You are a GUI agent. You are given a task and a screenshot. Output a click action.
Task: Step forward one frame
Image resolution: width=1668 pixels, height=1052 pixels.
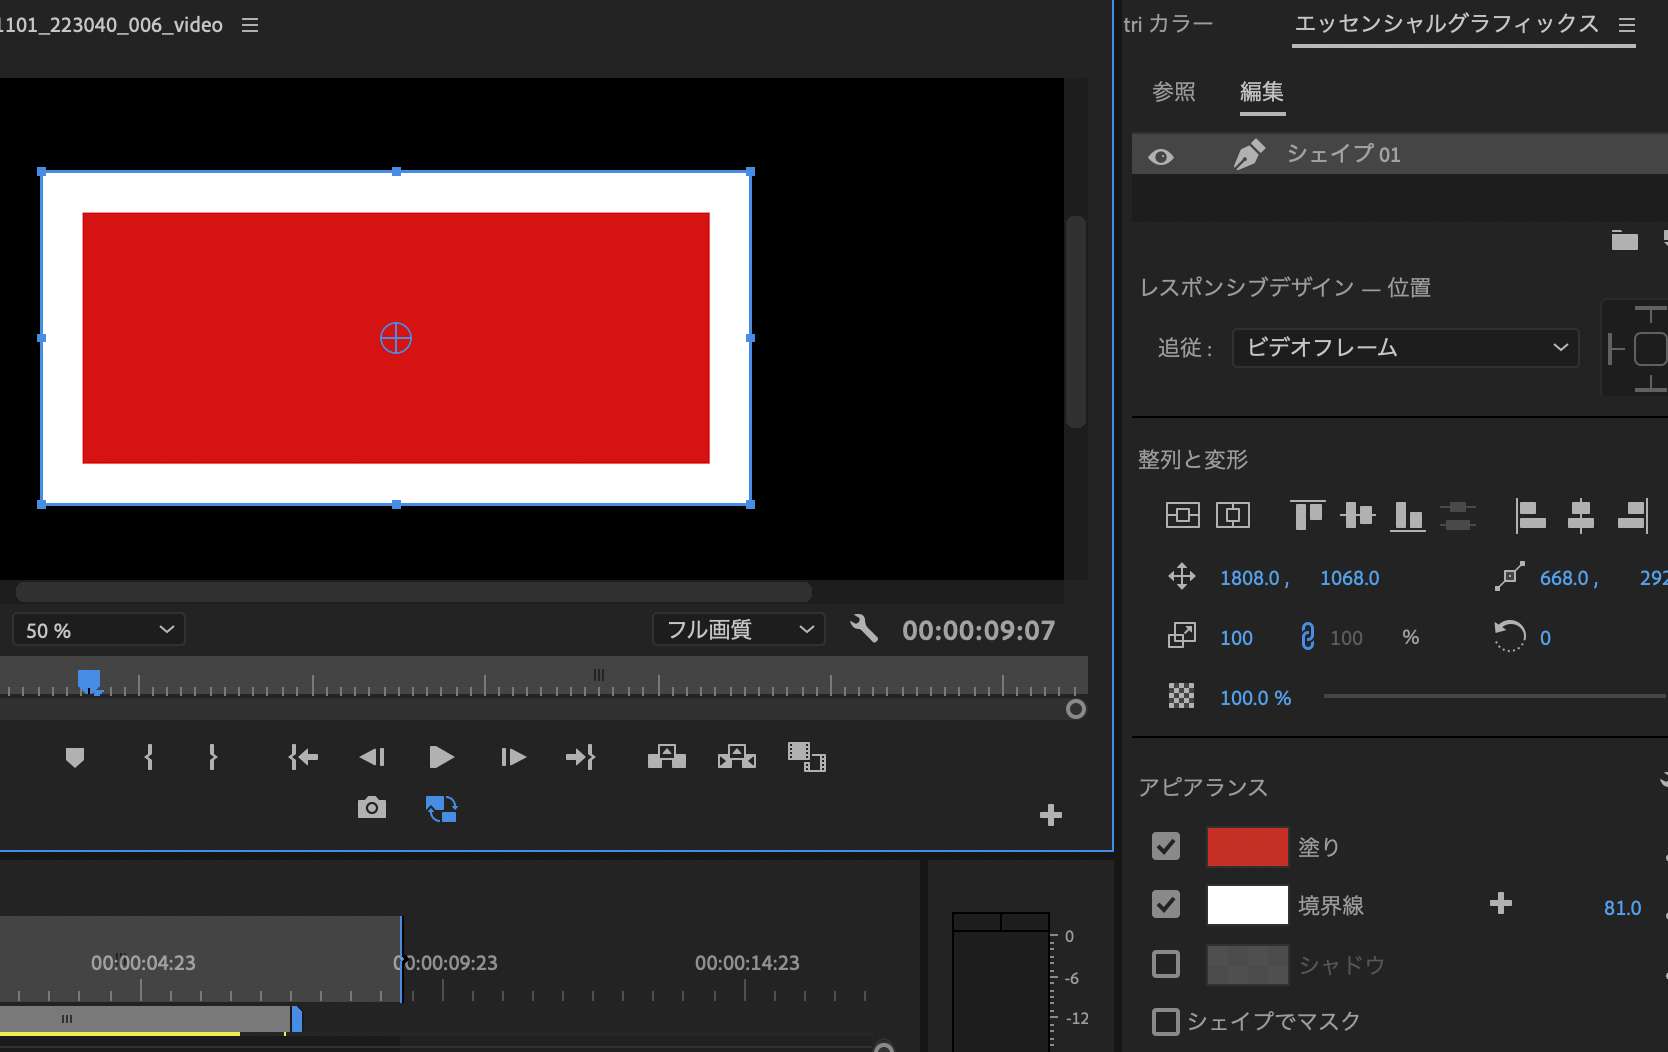pos(513,757)
